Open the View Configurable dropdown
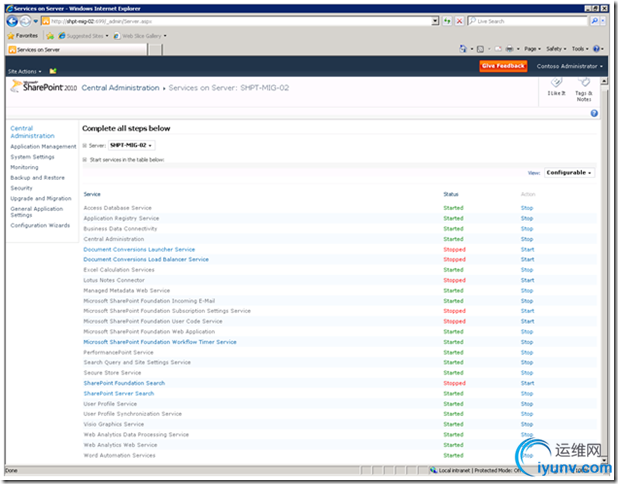This screenshot has height=484, width=618. 569,173
